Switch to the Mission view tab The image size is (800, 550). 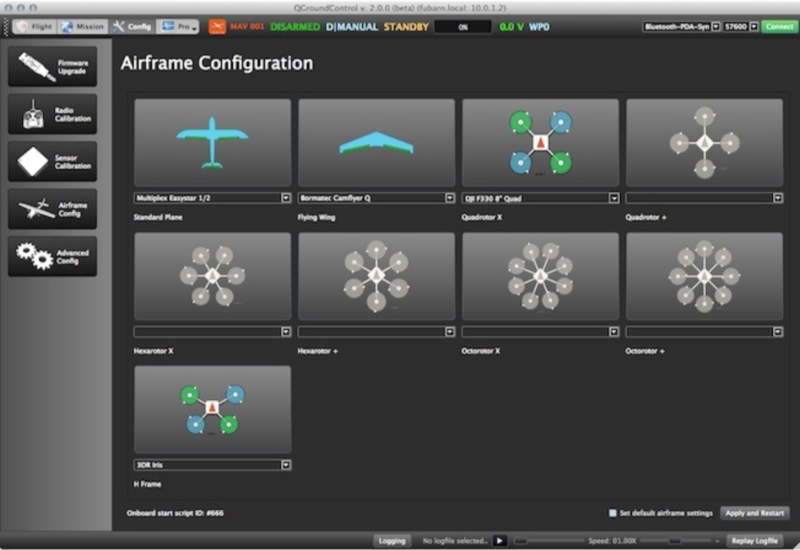pos(83,27)
